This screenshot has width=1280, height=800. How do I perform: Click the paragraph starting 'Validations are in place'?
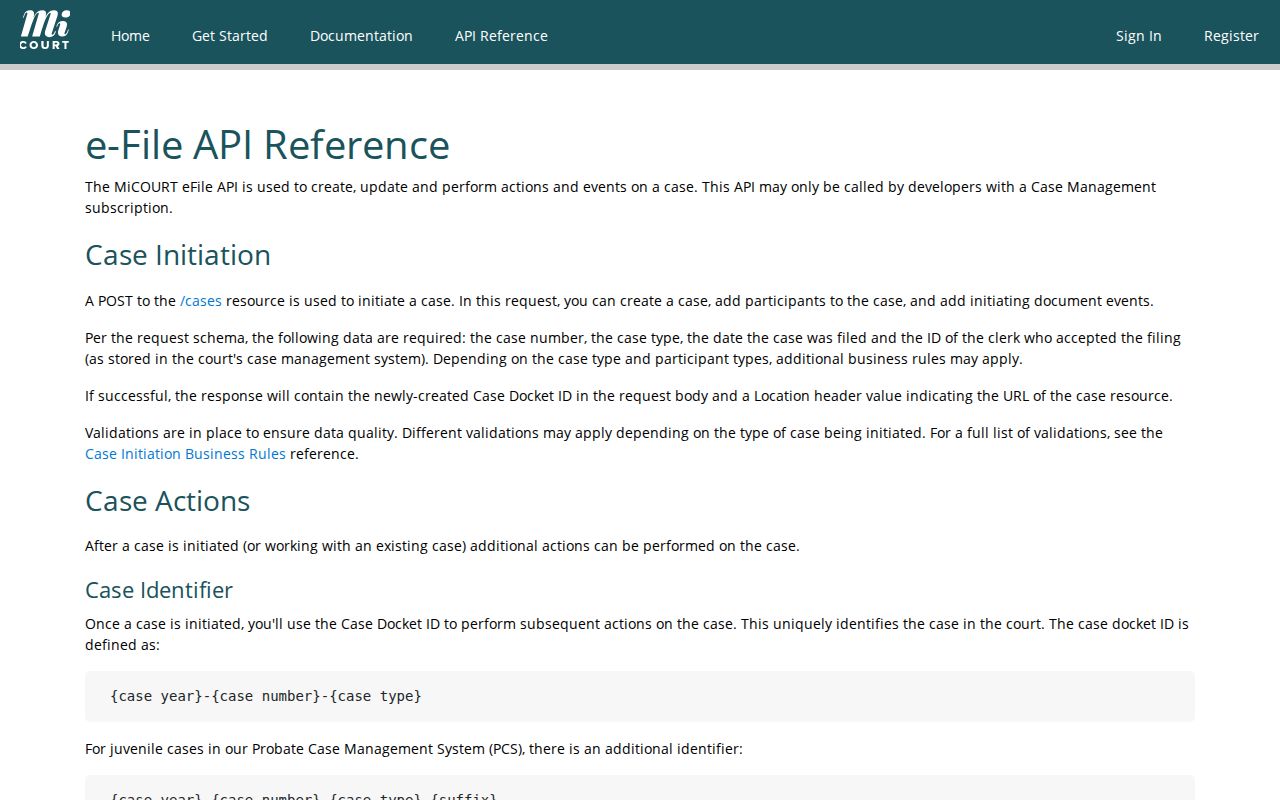pos(640,444)
